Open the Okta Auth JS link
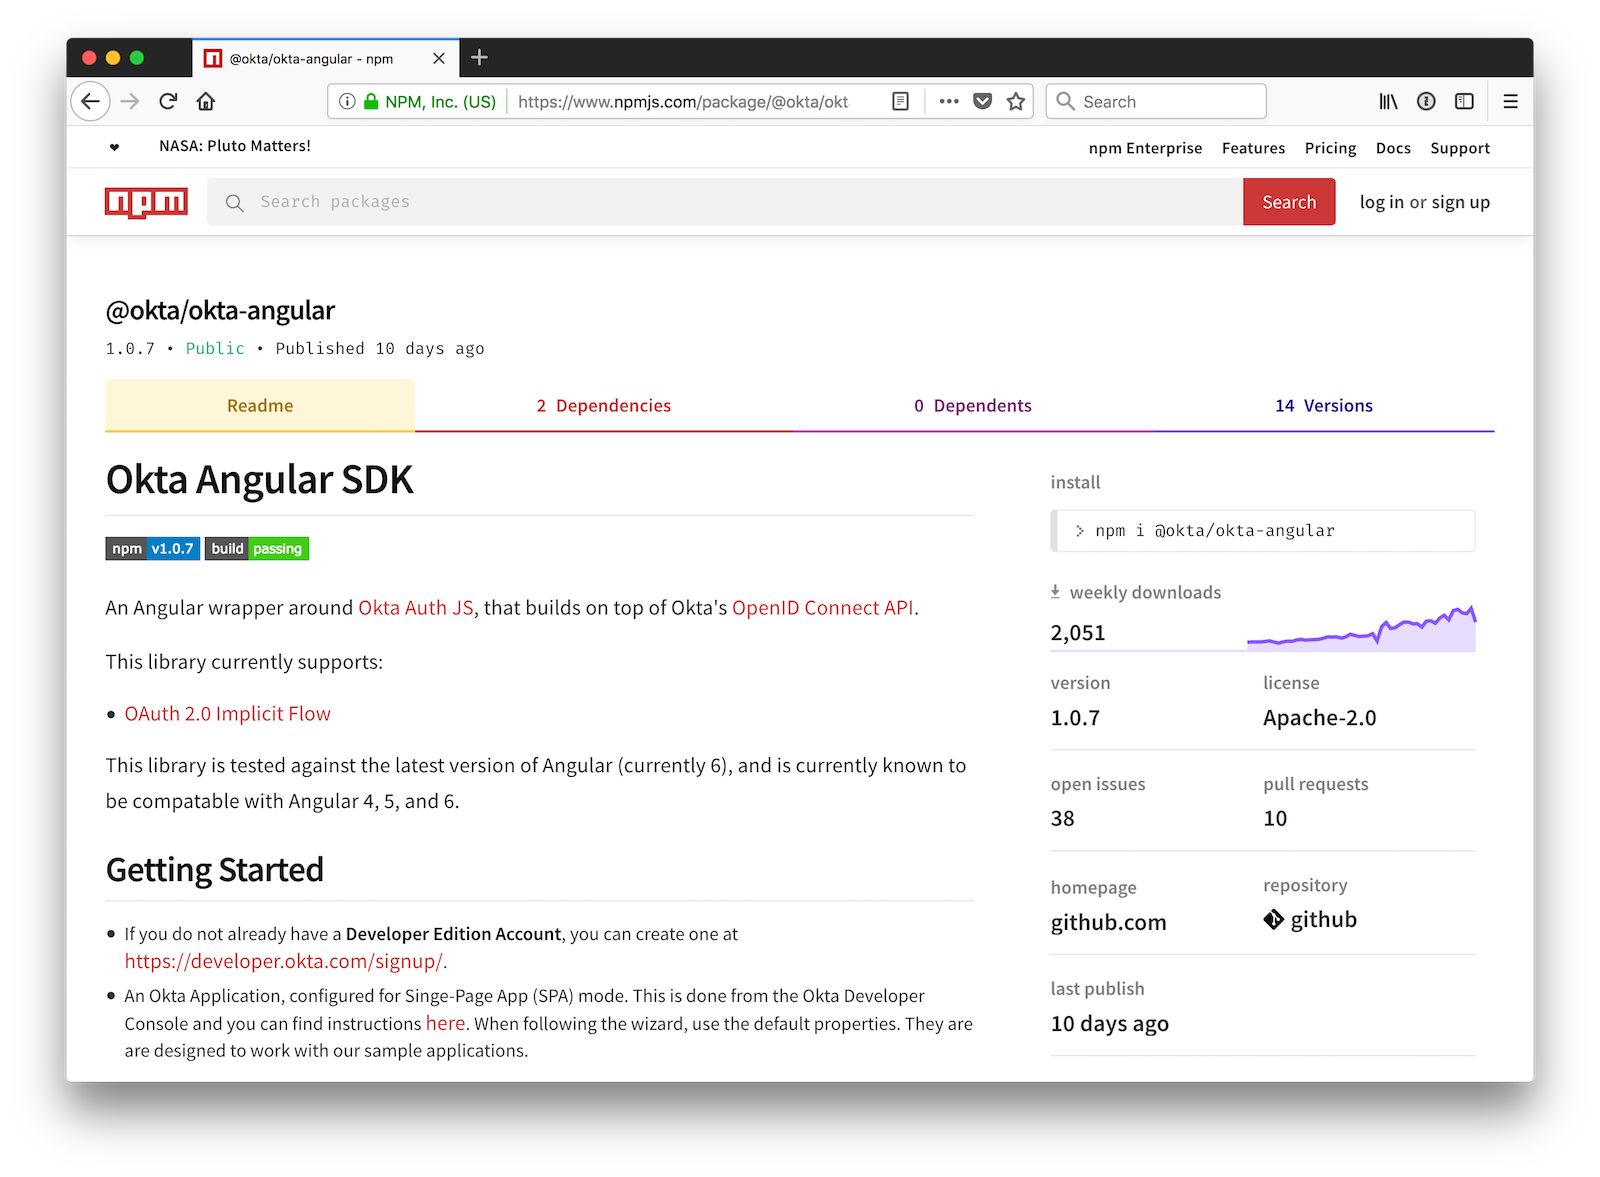The width and height of the screenshot is (1600, 1177). (415, 608)
